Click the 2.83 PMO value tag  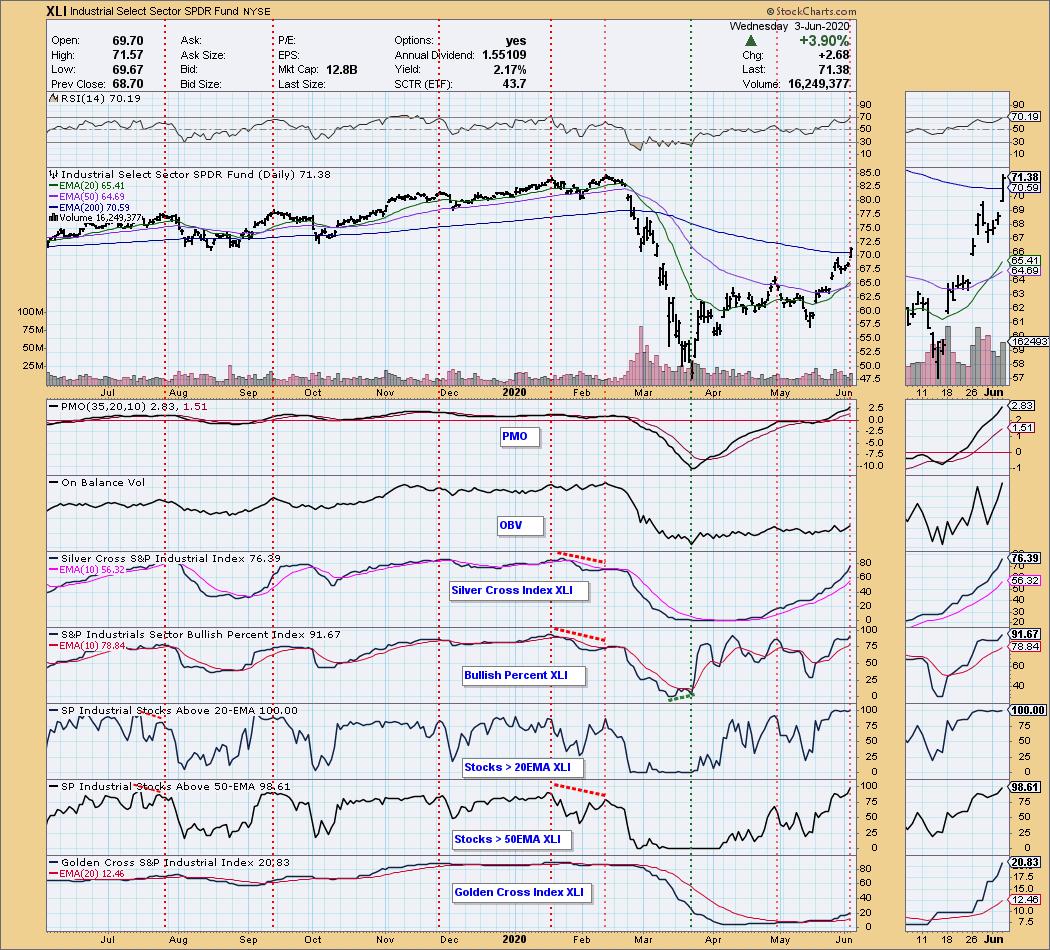(x=1023, y=406)
